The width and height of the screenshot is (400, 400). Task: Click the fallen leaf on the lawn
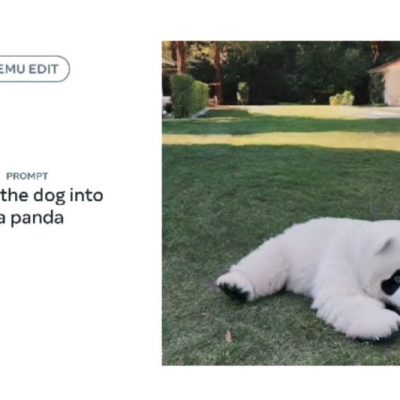[x=229, y=336]
